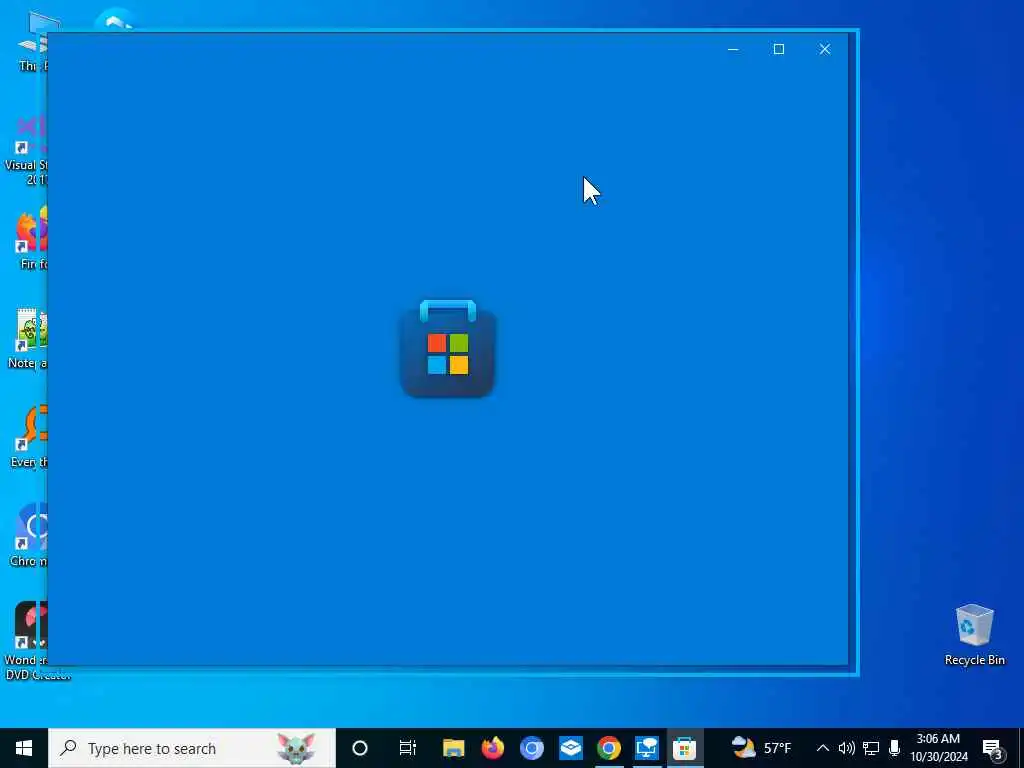Show hidden system tray icons
Screen dimensions: 1024x768
(823, 748)
